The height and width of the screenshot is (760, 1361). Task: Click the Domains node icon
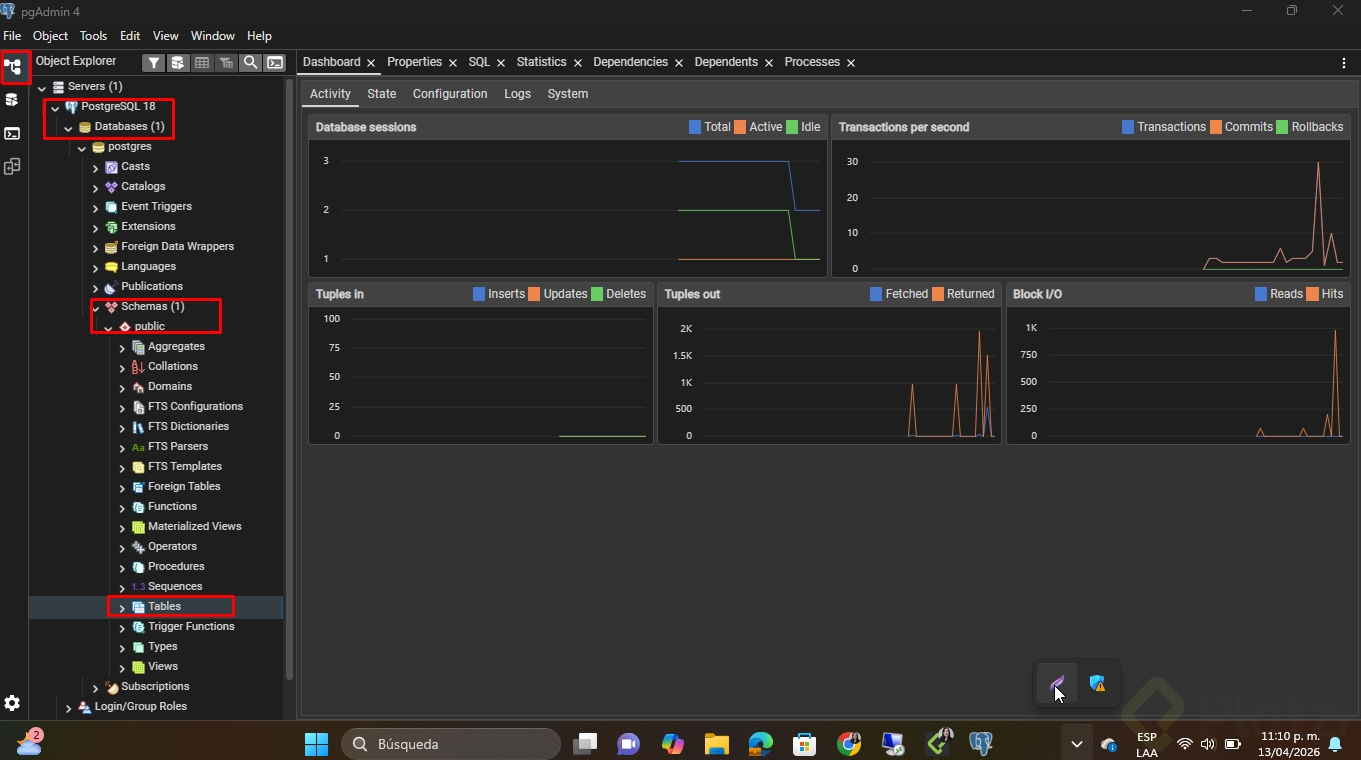[138, 387]
